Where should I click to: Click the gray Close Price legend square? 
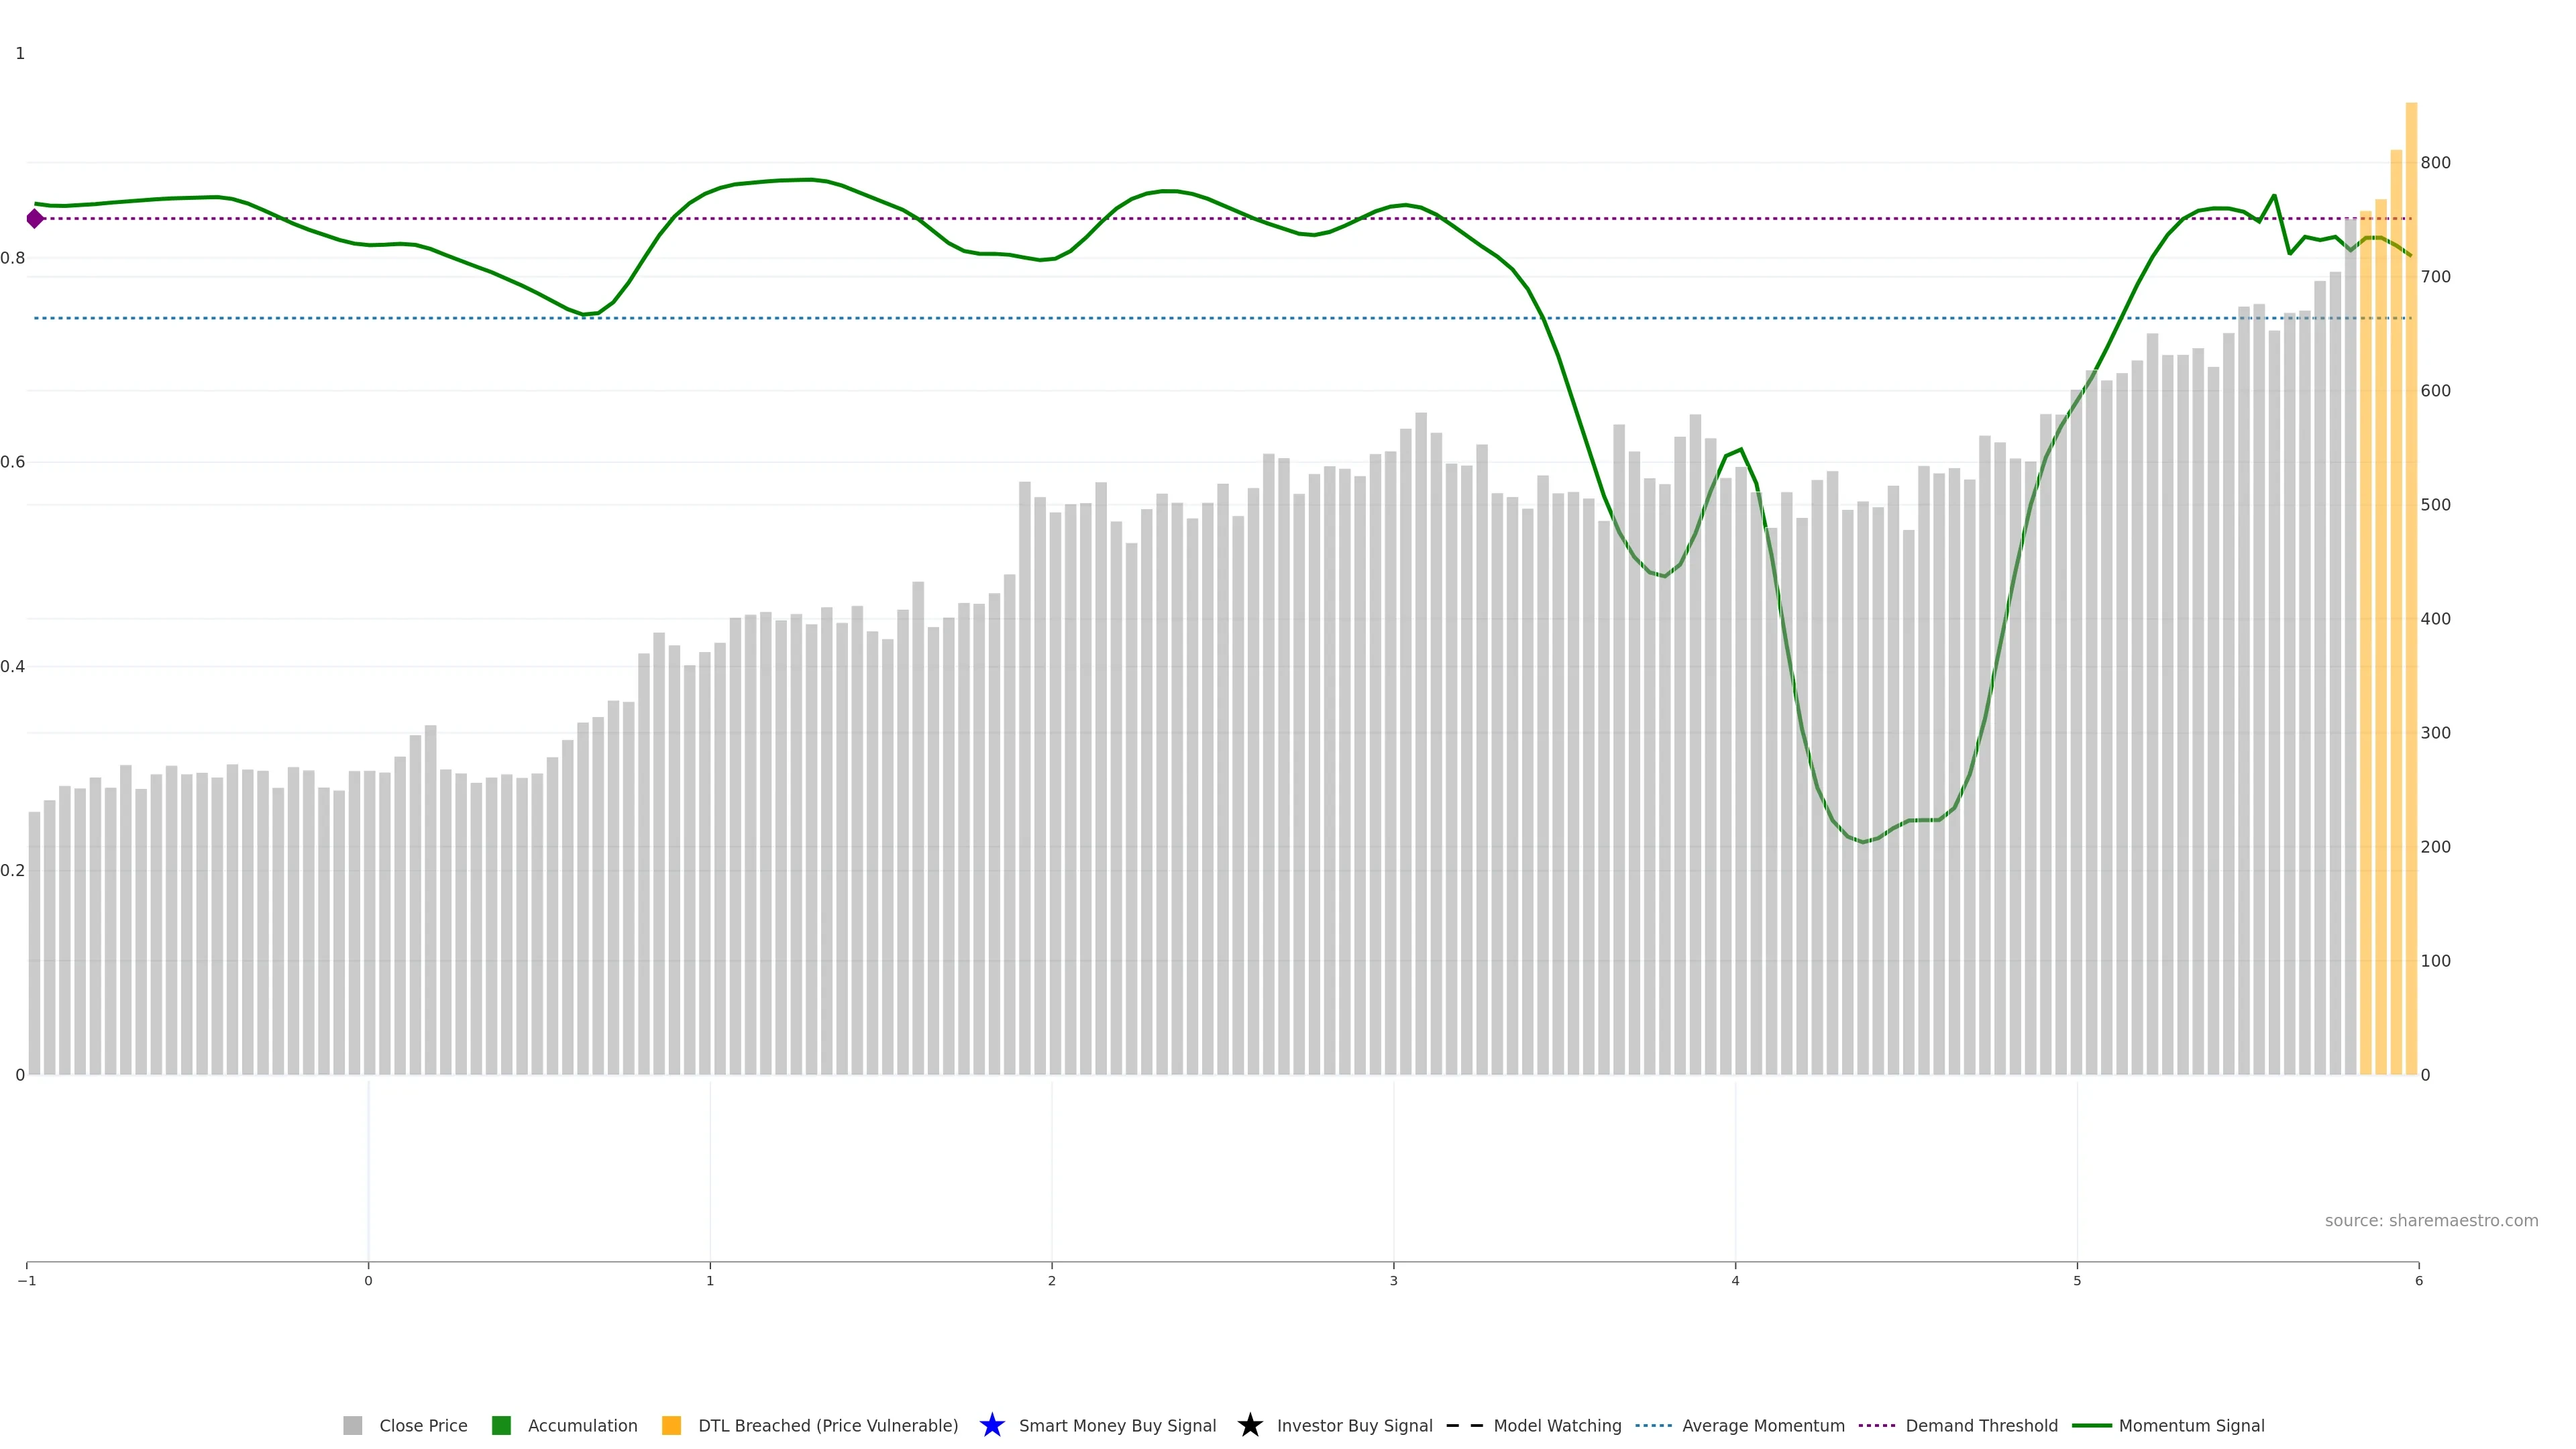click(x=352, y=1425)
